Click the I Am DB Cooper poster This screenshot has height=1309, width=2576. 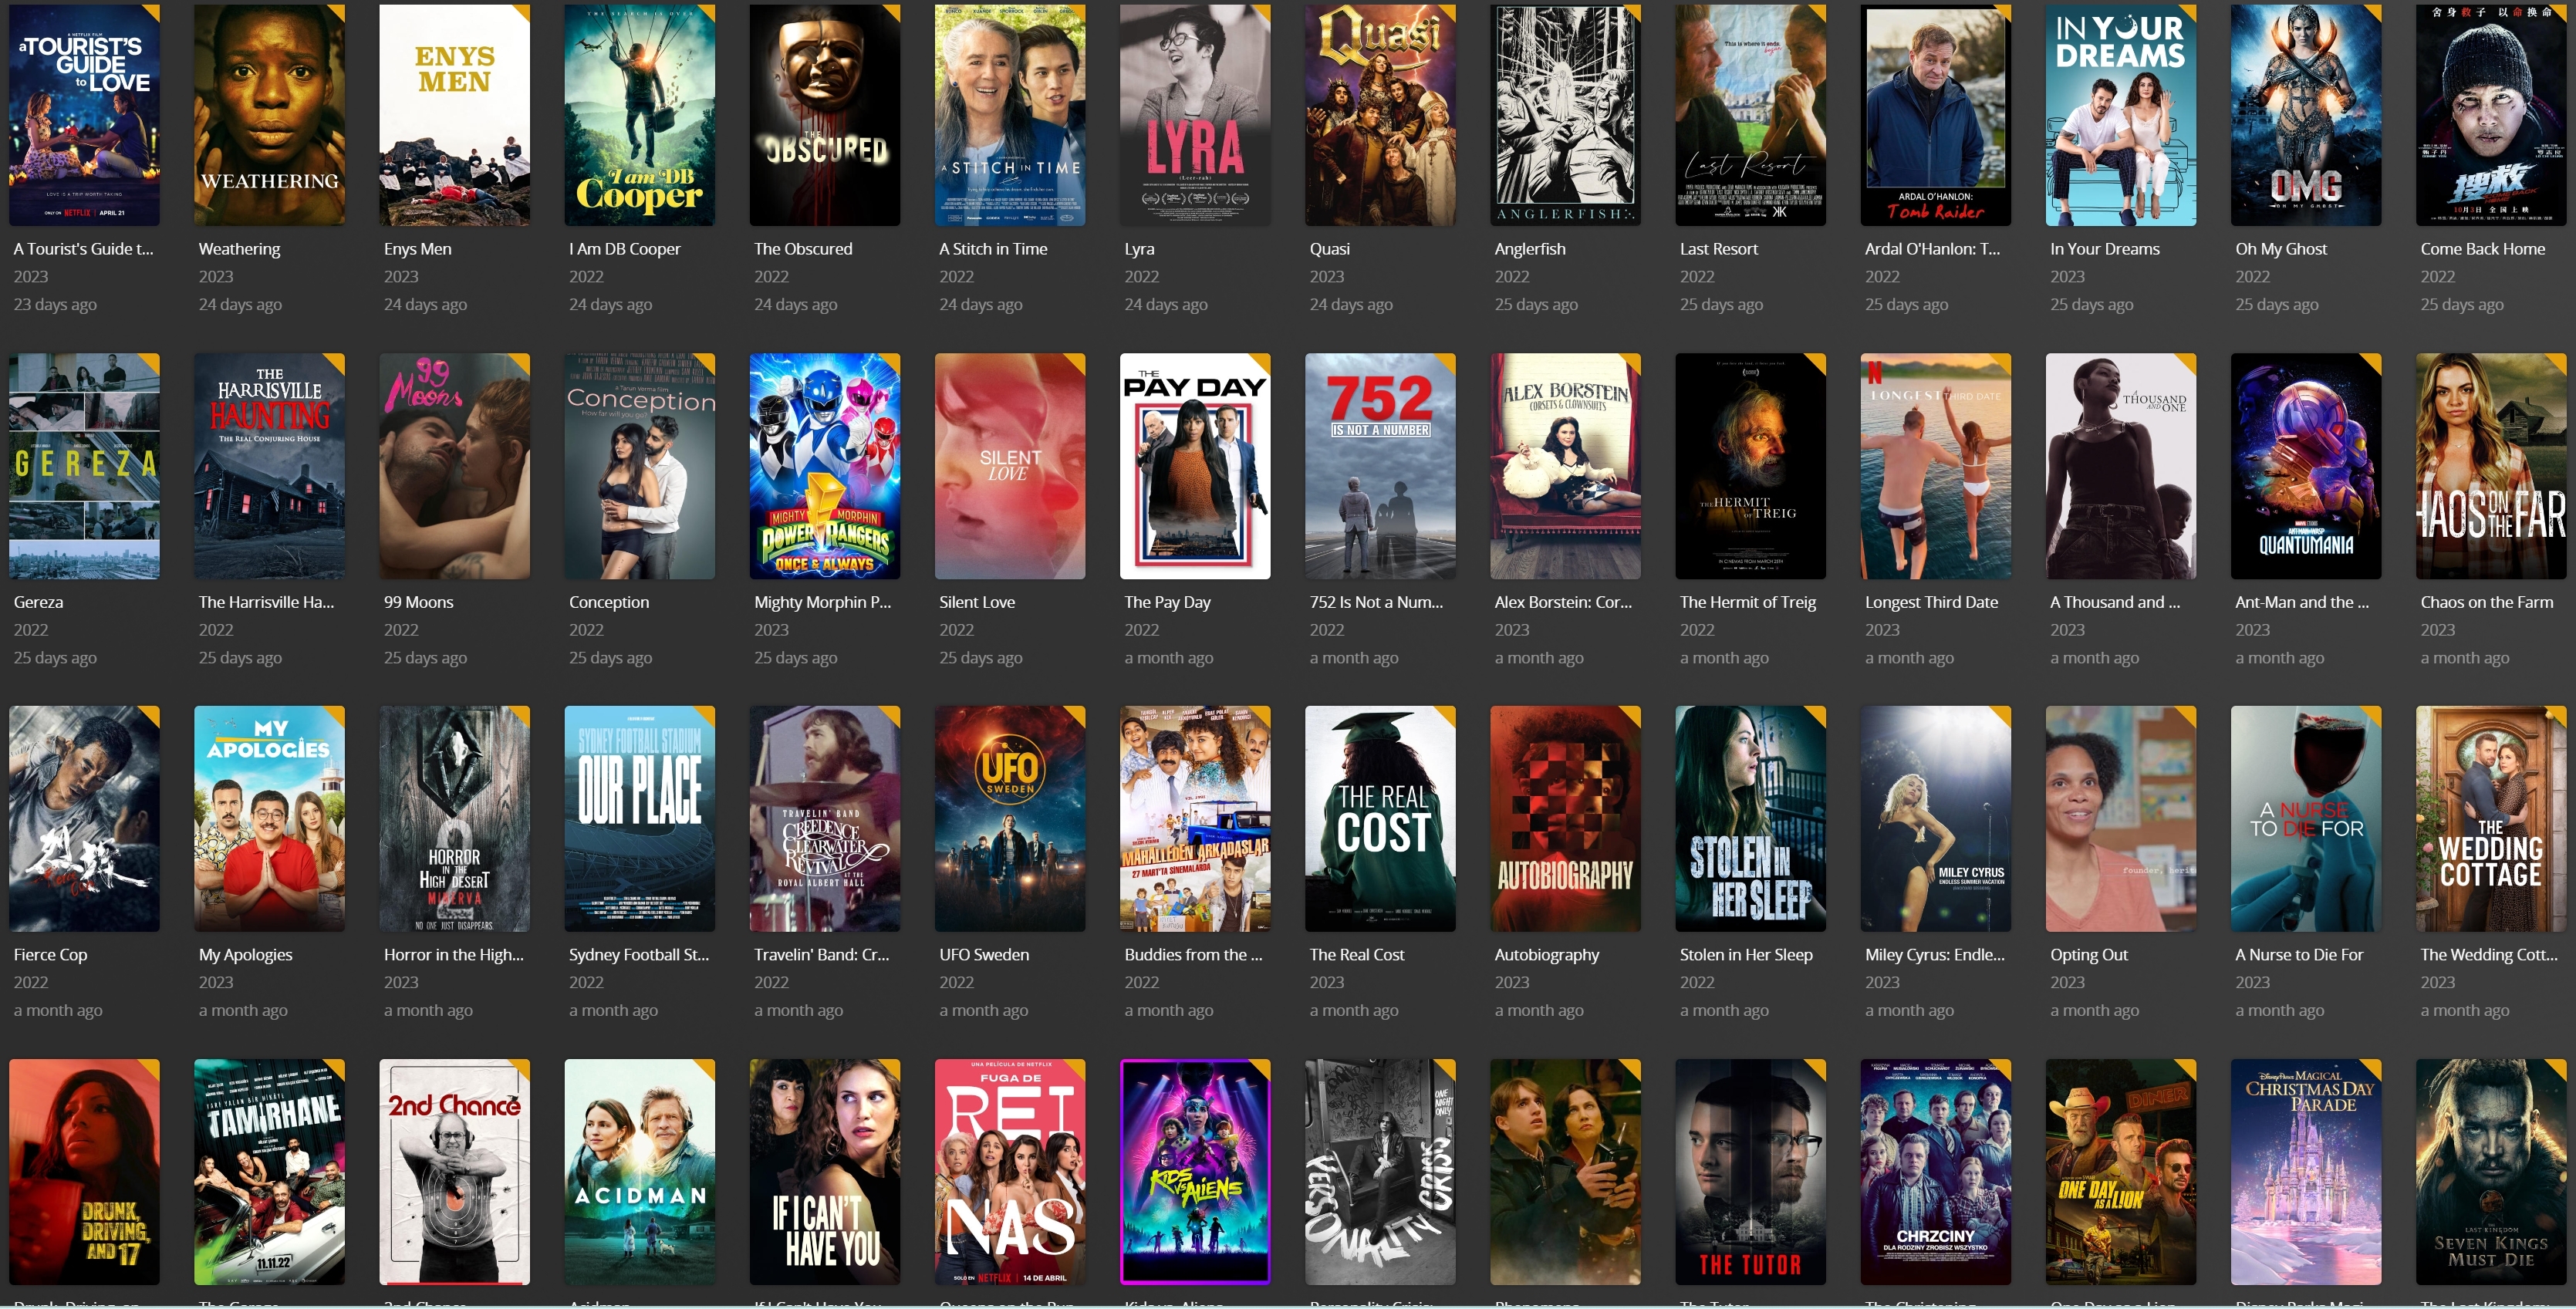(x=640, y=114)
